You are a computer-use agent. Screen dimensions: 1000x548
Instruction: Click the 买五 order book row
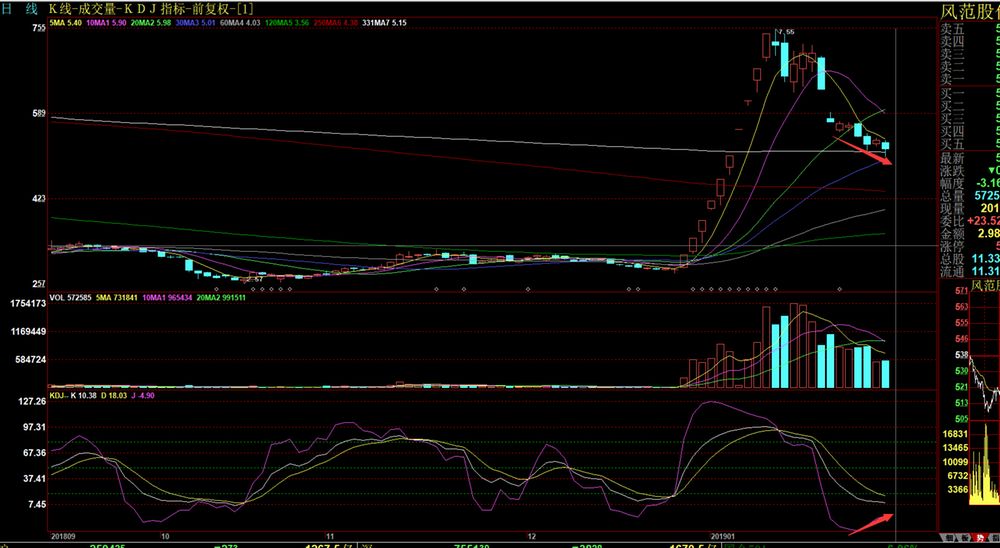[970, 144]
